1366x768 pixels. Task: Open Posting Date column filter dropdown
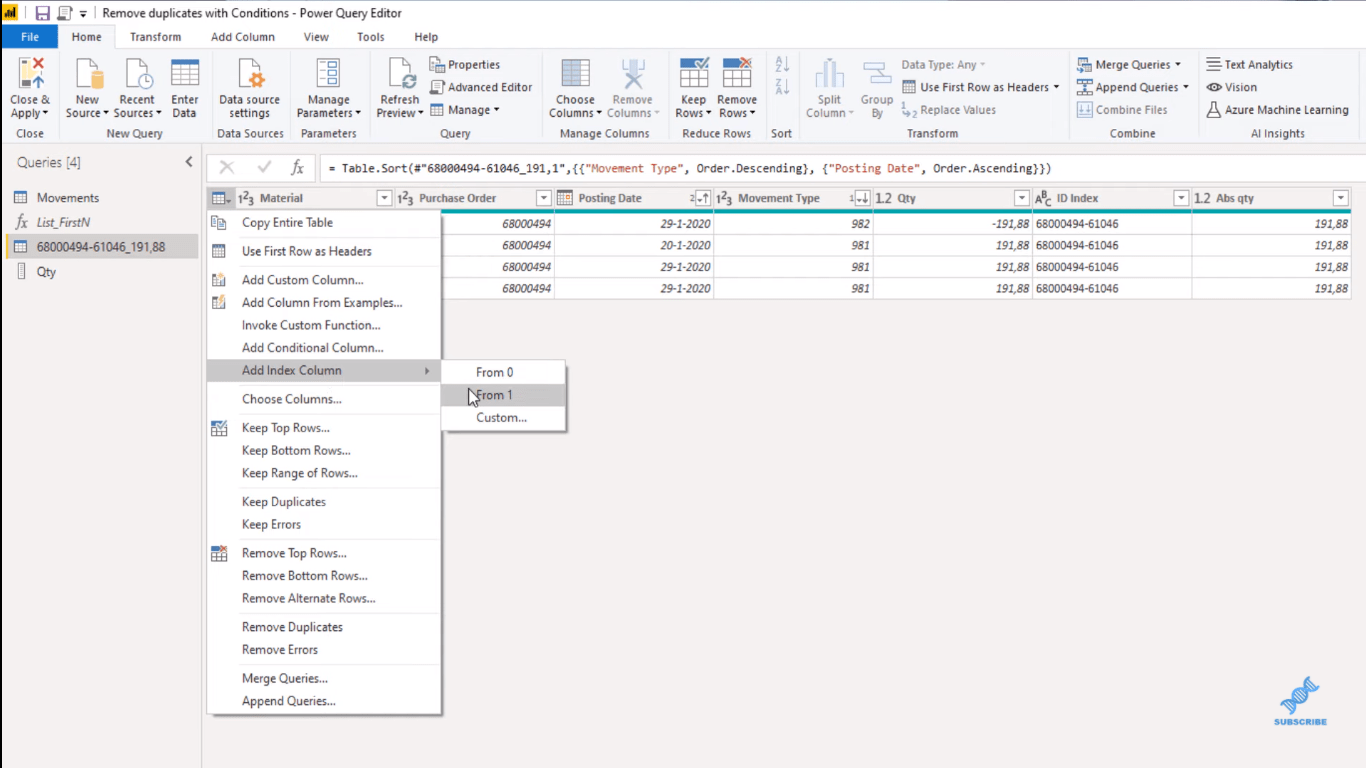click(702, 198)
